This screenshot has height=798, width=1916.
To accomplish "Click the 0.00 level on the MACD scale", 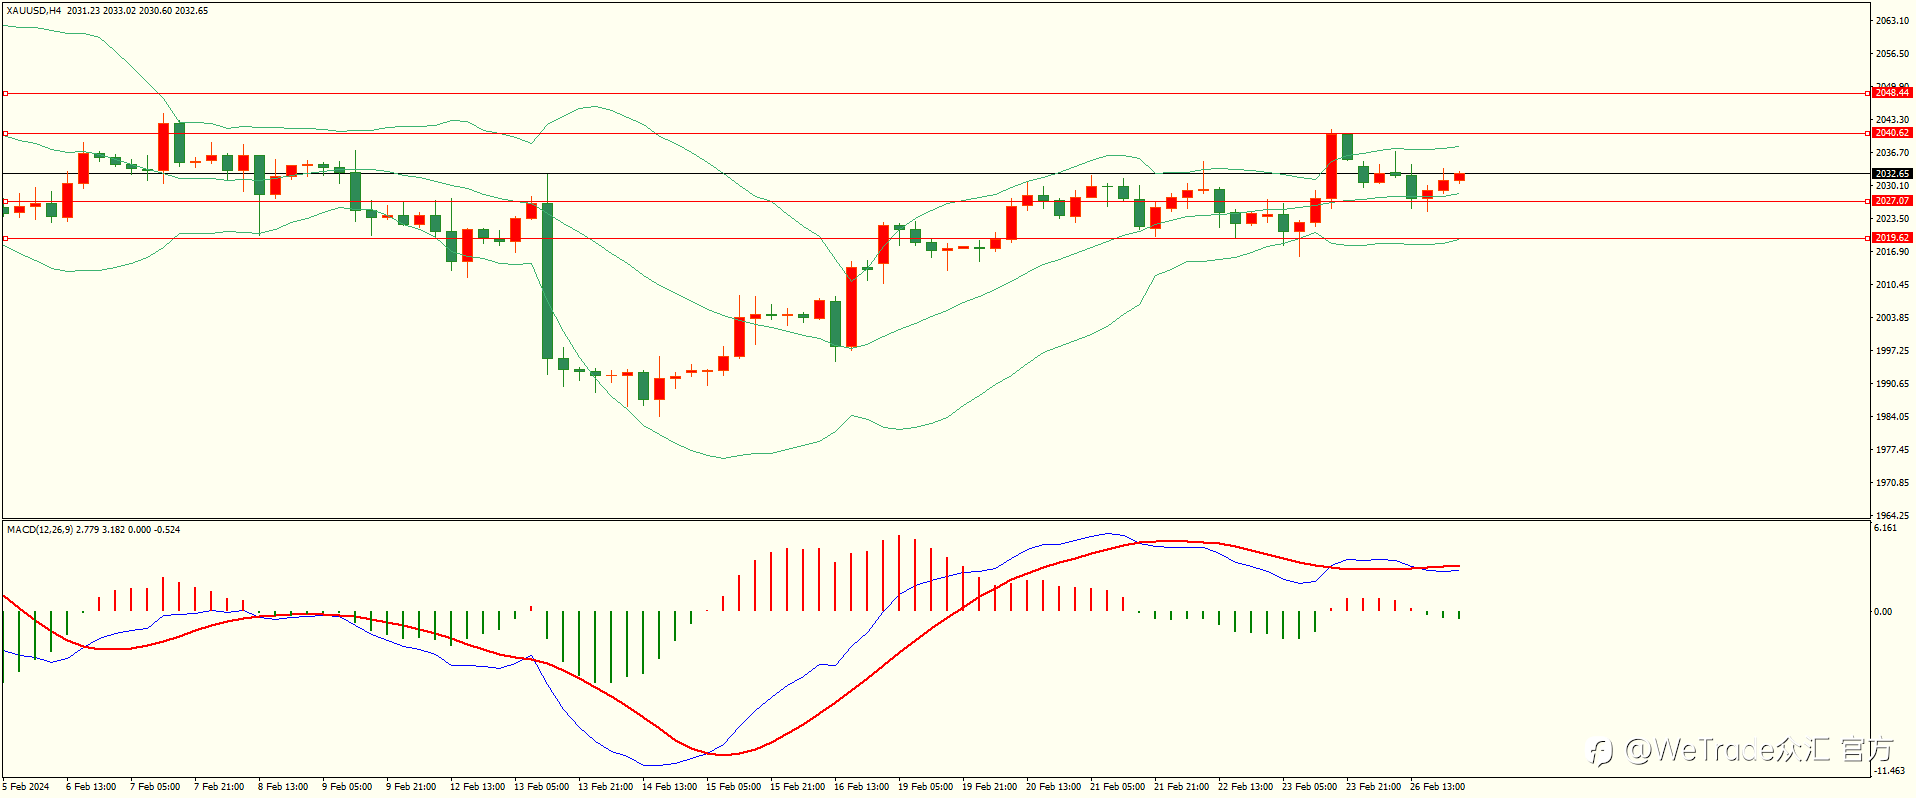I will (x=1883, y=611).
